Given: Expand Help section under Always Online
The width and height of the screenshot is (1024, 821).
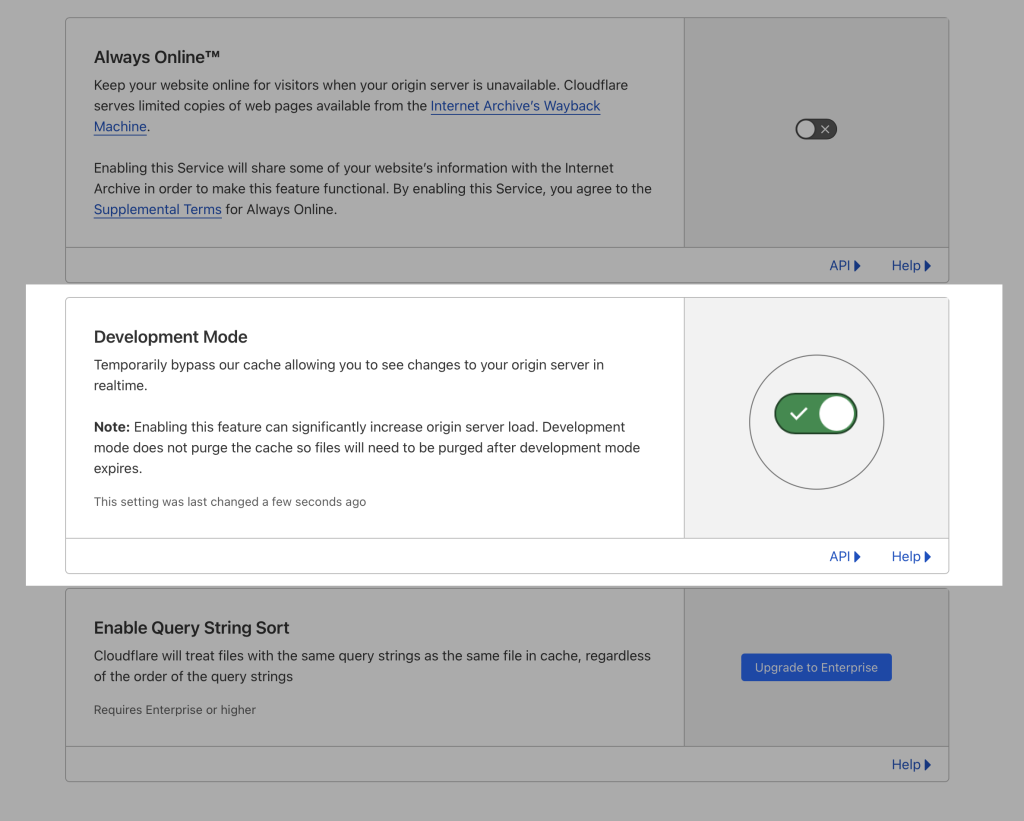Looking at the screenshot, I should (x=911, y=266).
